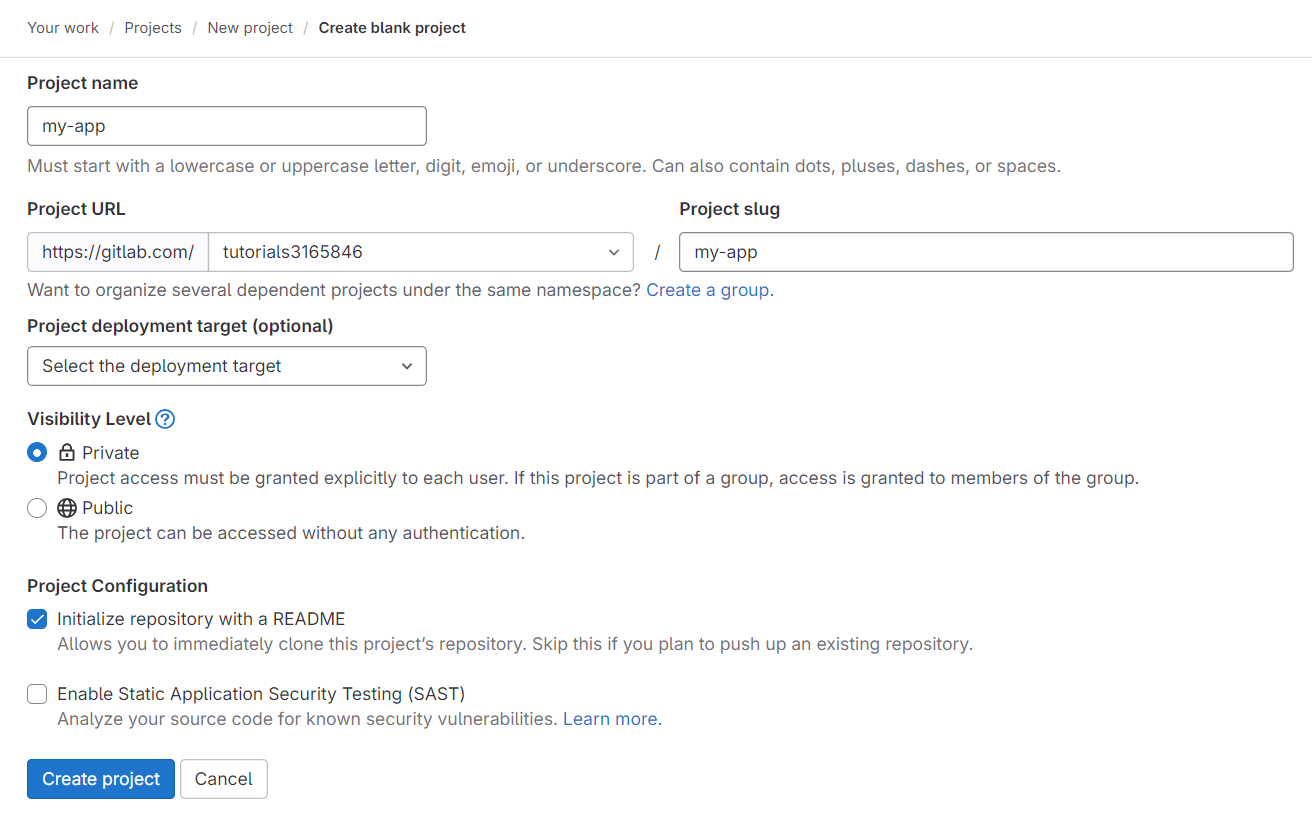The image size is (1312, 816).
Task: Click the Create a group link
Action: click(x=707, y=290)
